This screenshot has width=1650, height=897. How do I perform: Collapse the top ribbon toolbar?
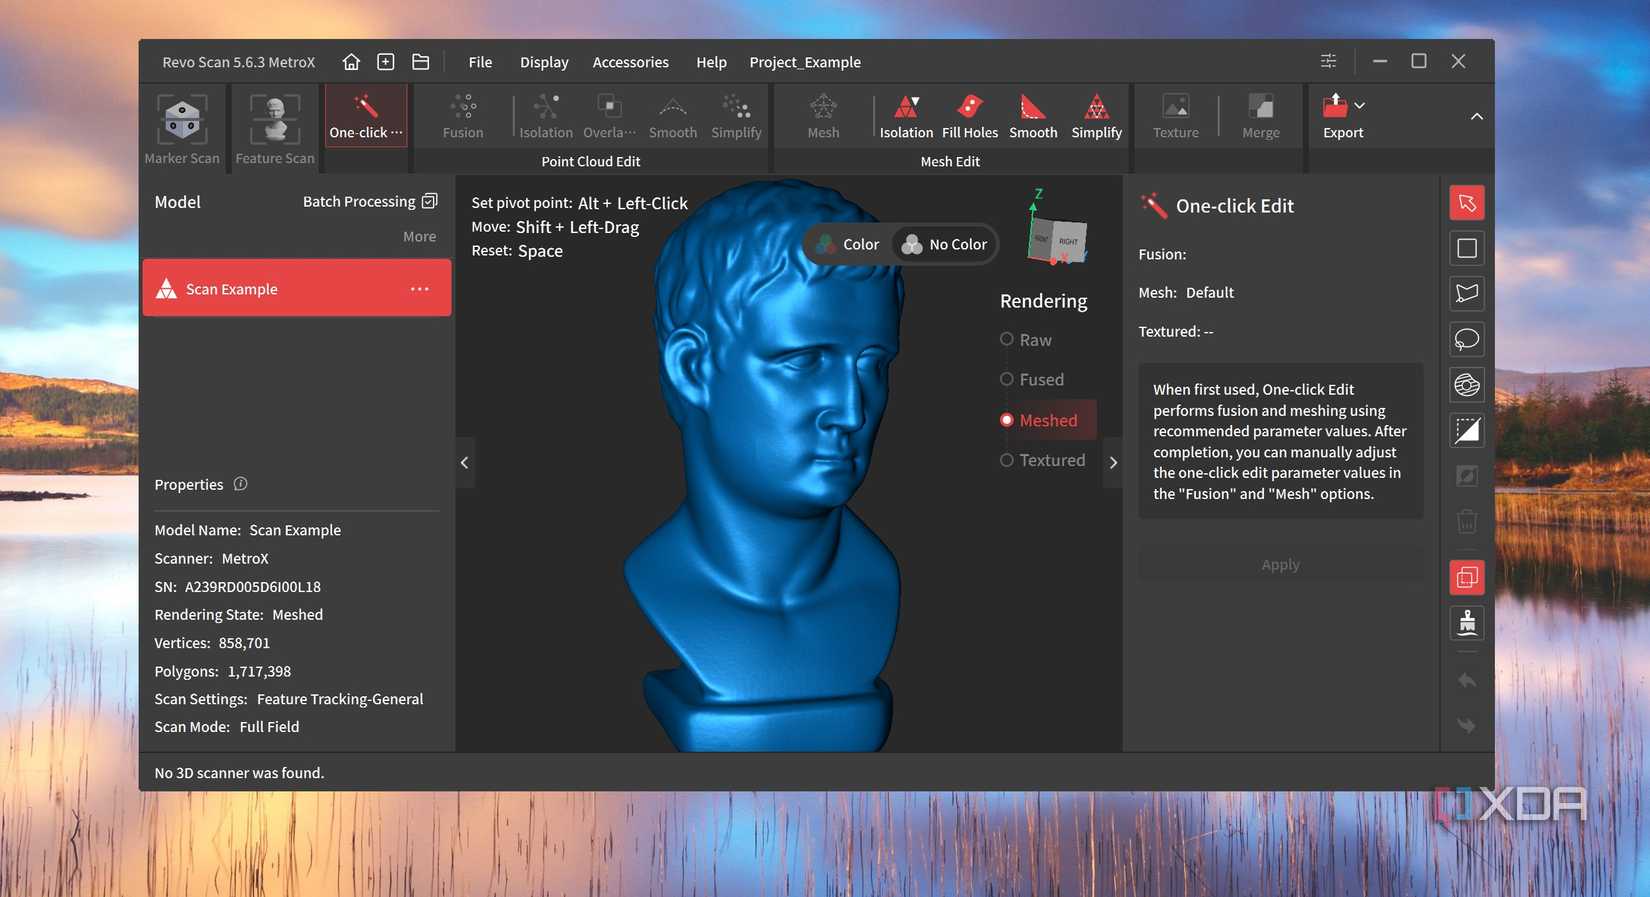[1476, 117]
